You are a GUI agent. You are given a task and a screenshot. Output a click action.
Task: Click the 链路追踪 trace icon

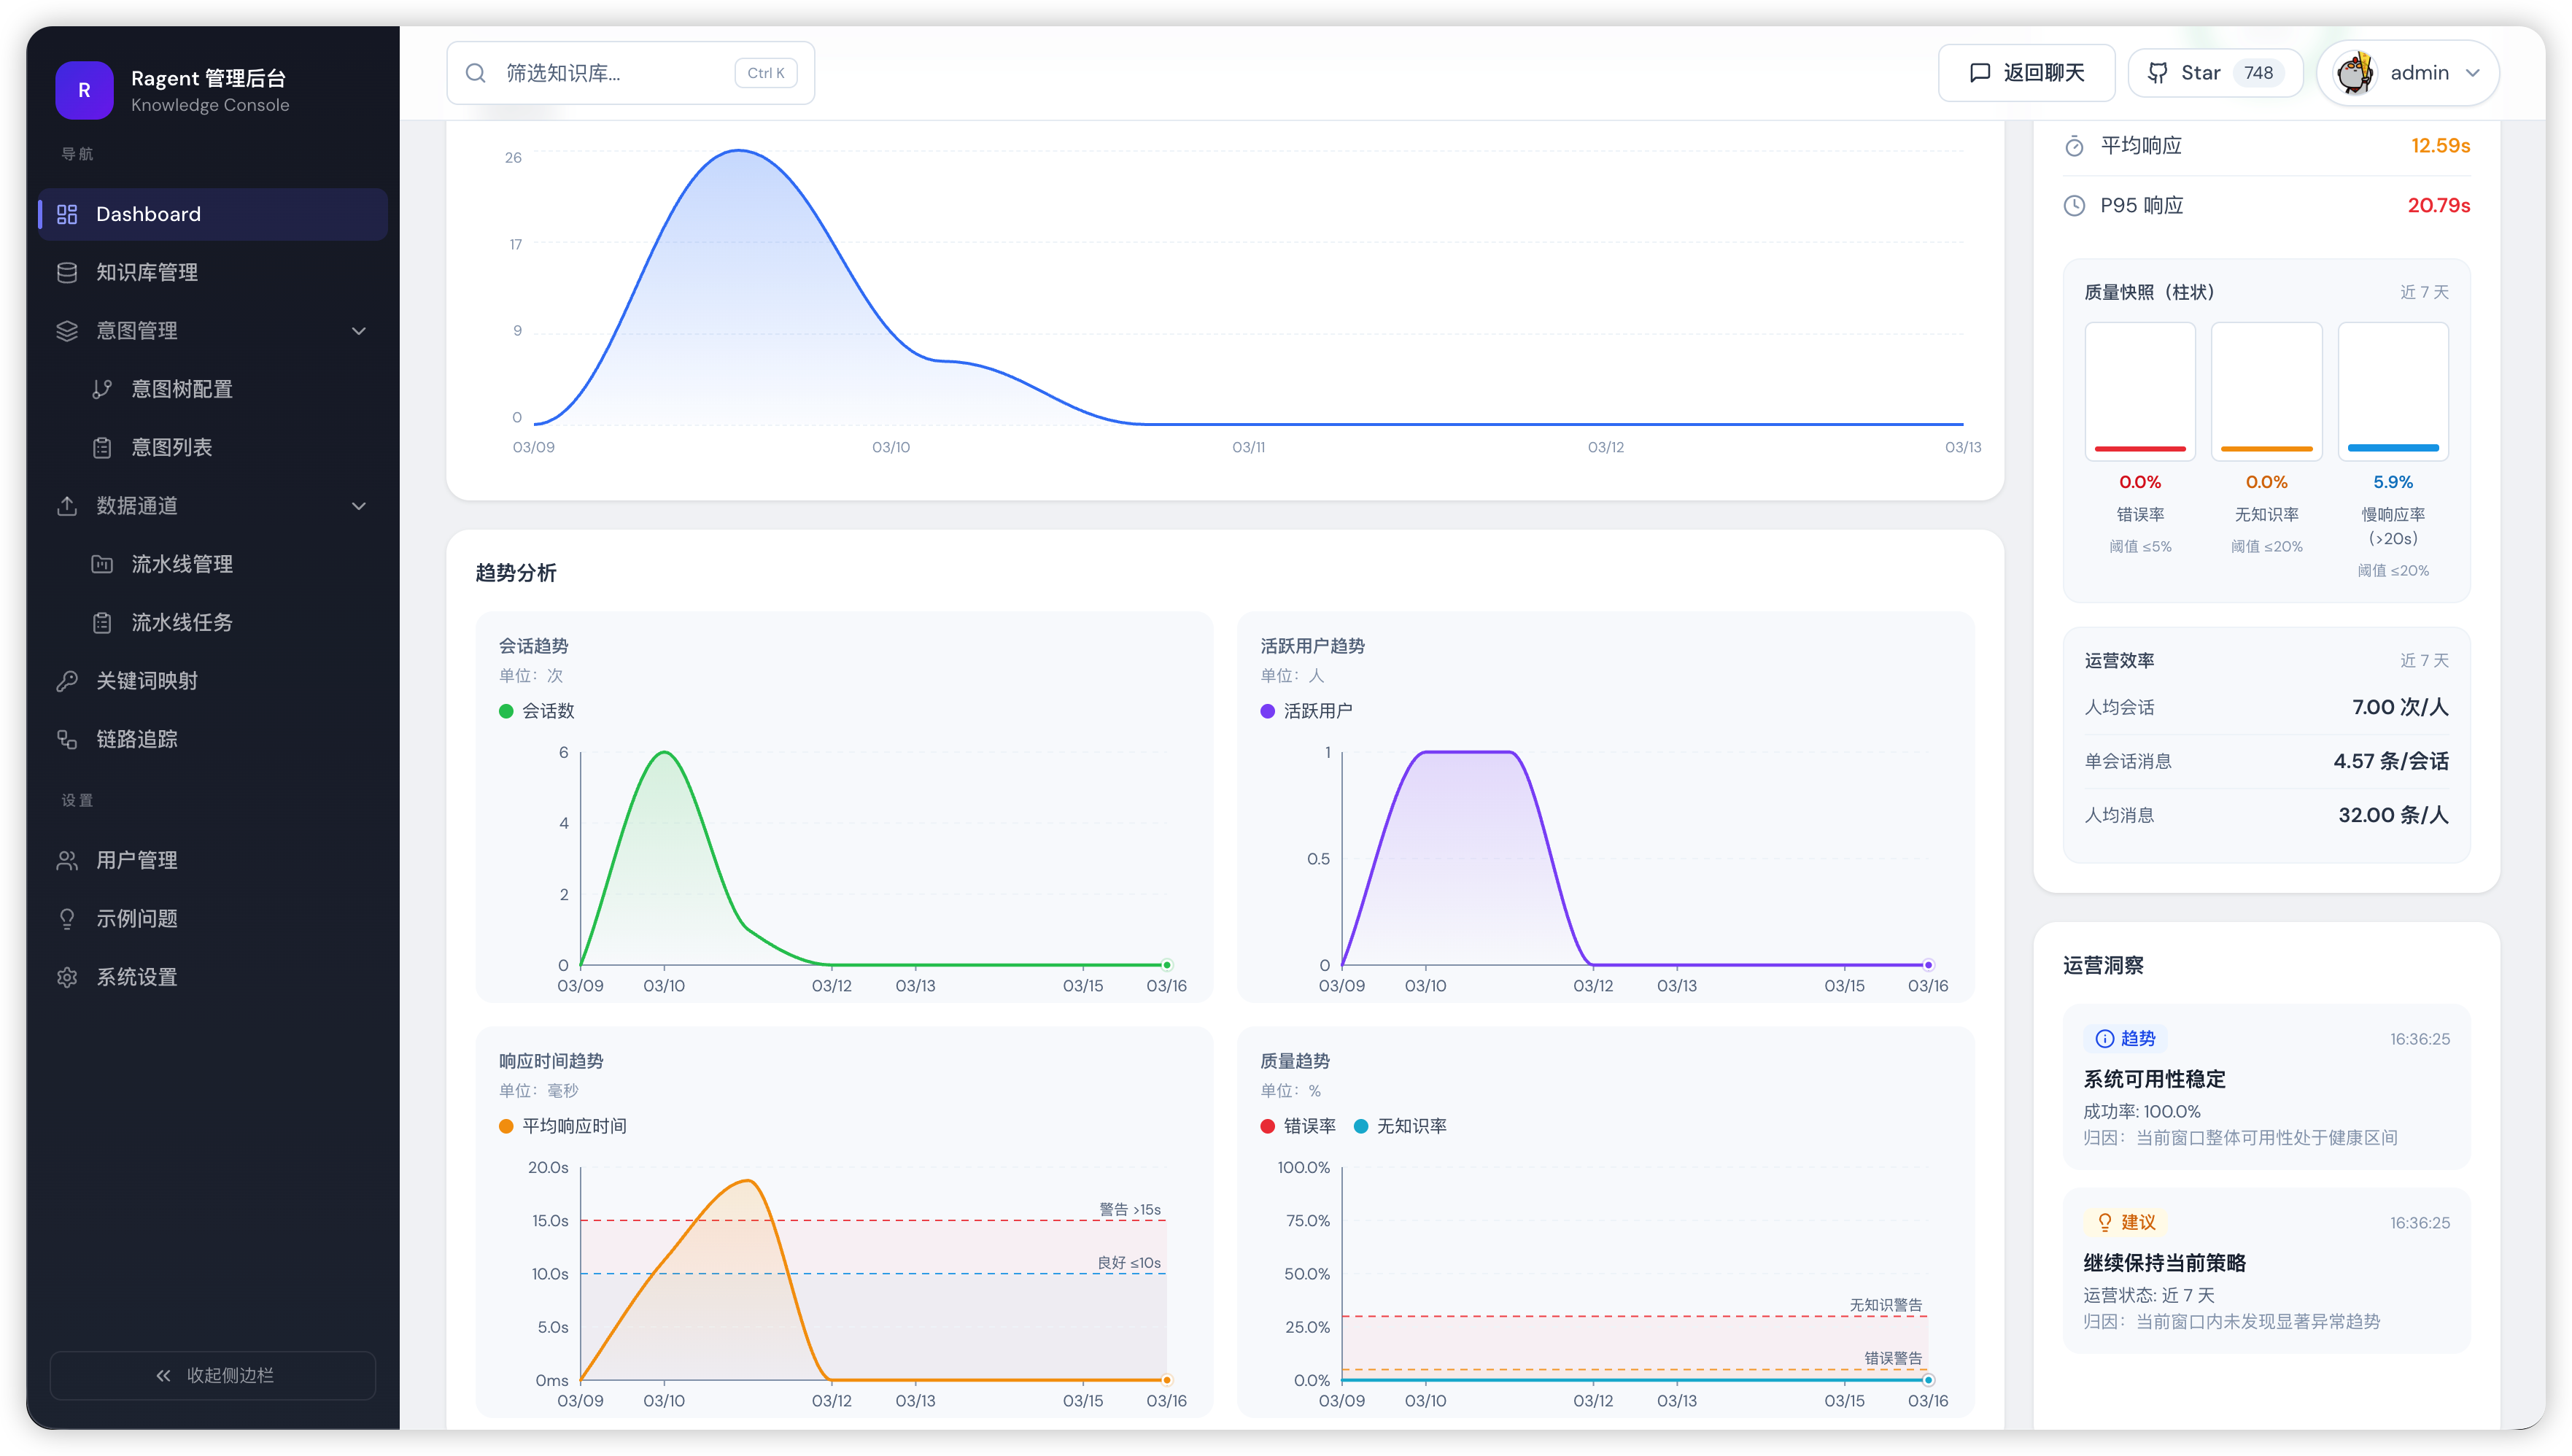click(67, 739)
